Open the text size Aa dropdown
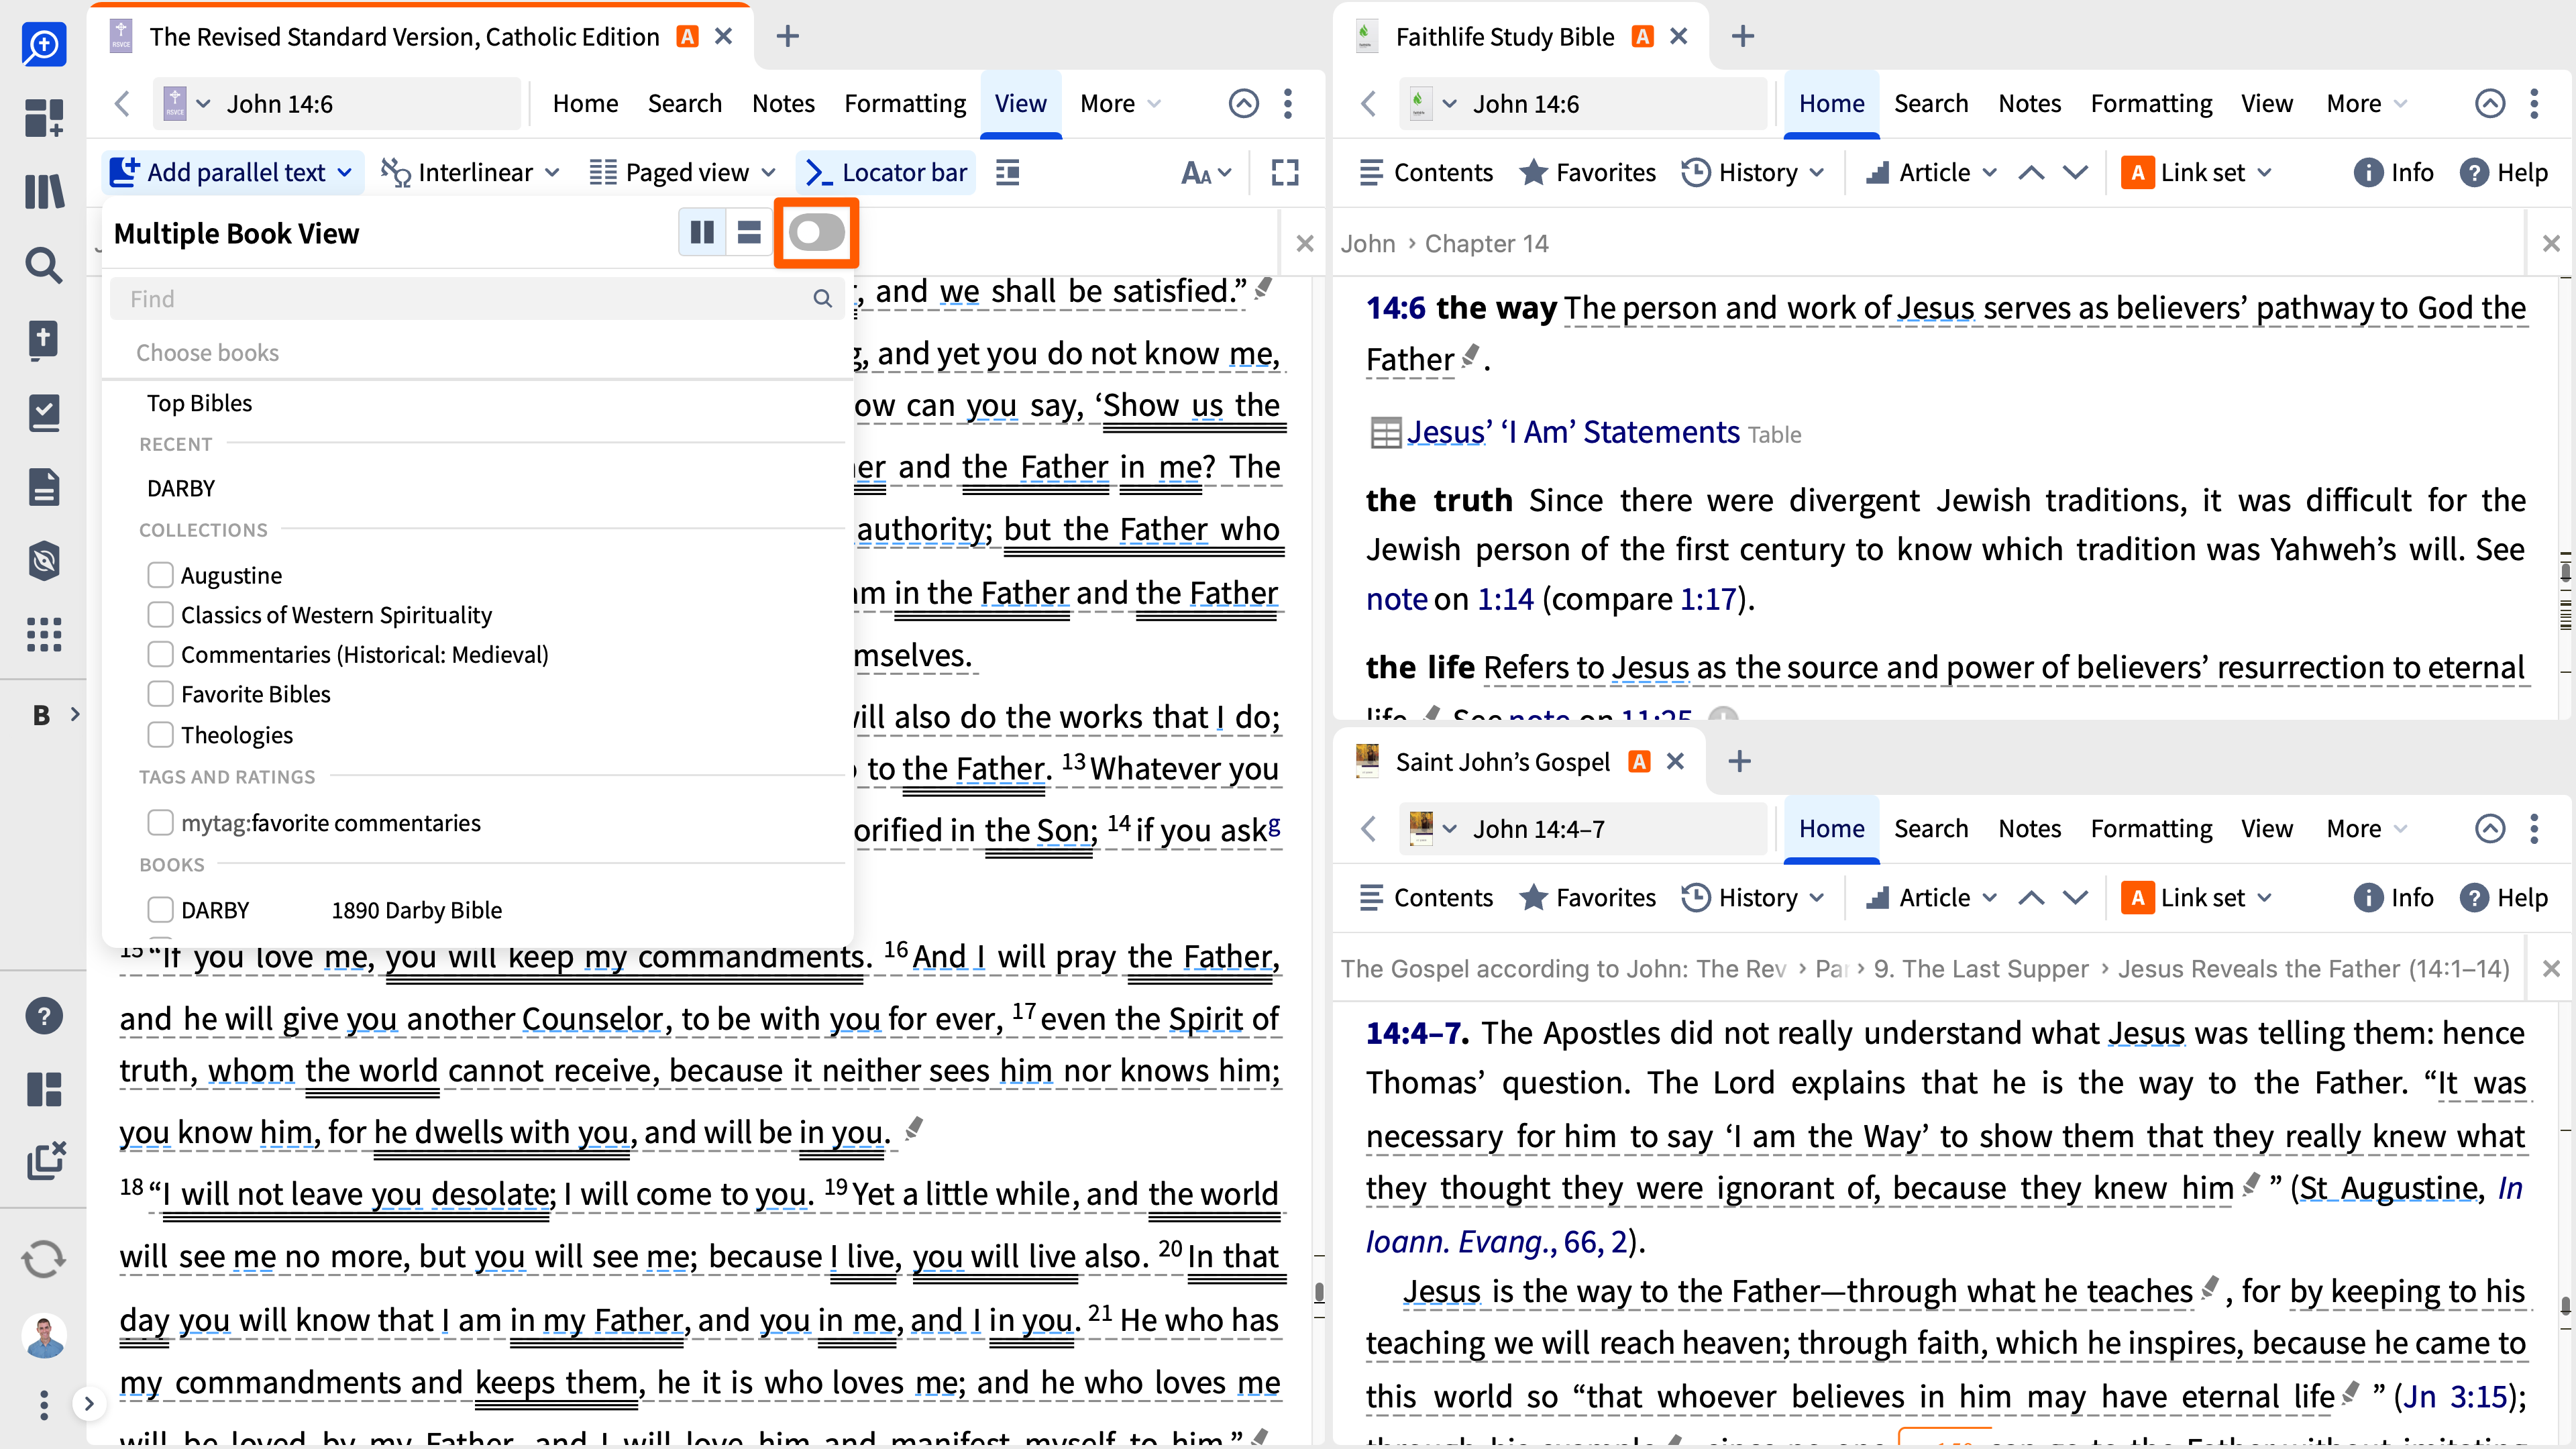The width and height of the screenshot is (2576, 1449). point(1207,173)
